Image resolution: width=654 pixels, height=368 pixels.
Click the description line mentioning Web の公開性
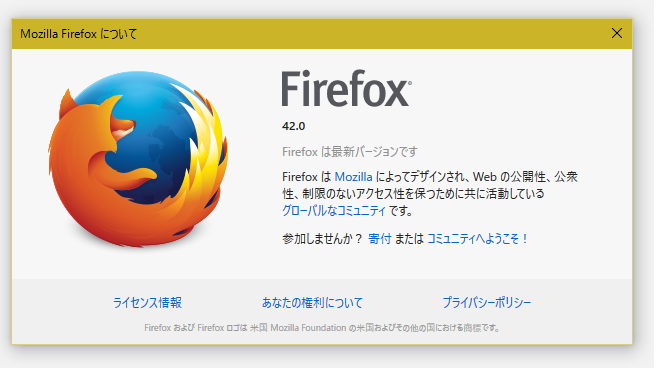[430, 177]
